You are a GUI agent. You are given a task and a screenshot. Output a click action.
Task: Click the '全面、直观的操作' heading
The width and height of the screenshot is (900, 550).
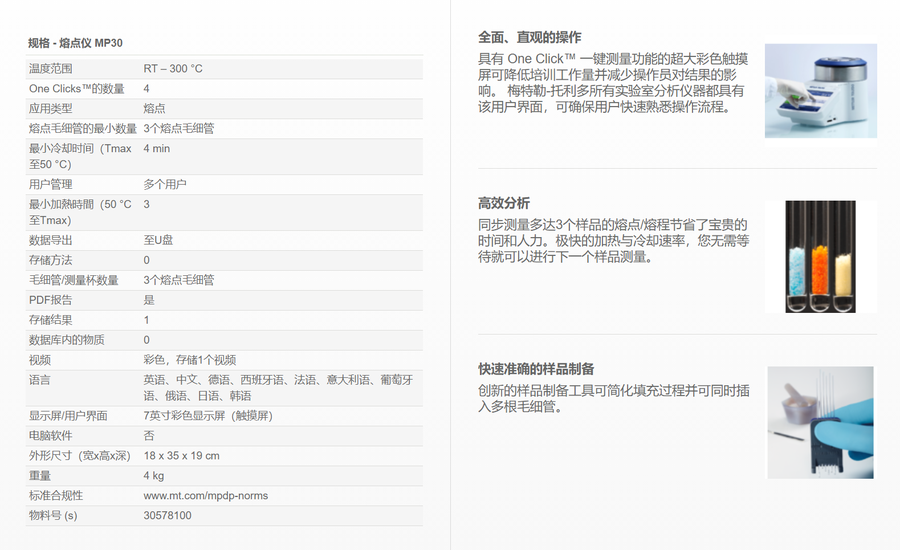529,37
